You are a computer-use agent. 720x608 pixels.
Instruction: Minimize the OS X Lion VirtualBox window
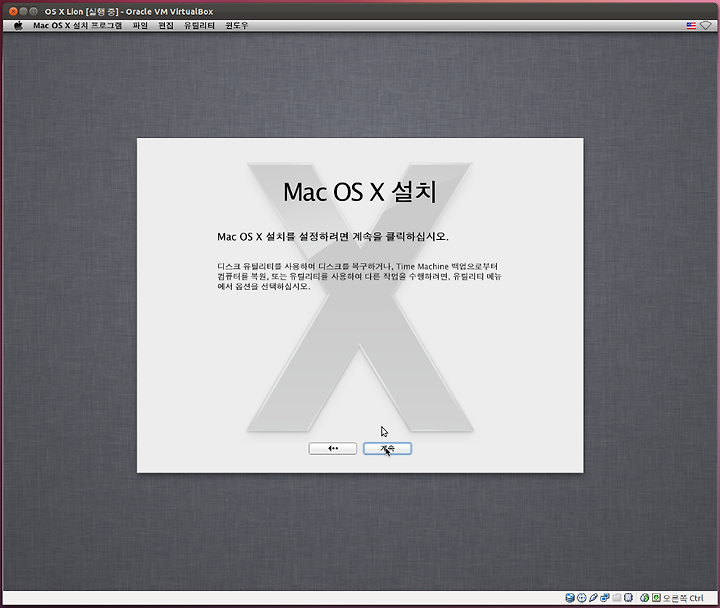(x=23, y=11)
